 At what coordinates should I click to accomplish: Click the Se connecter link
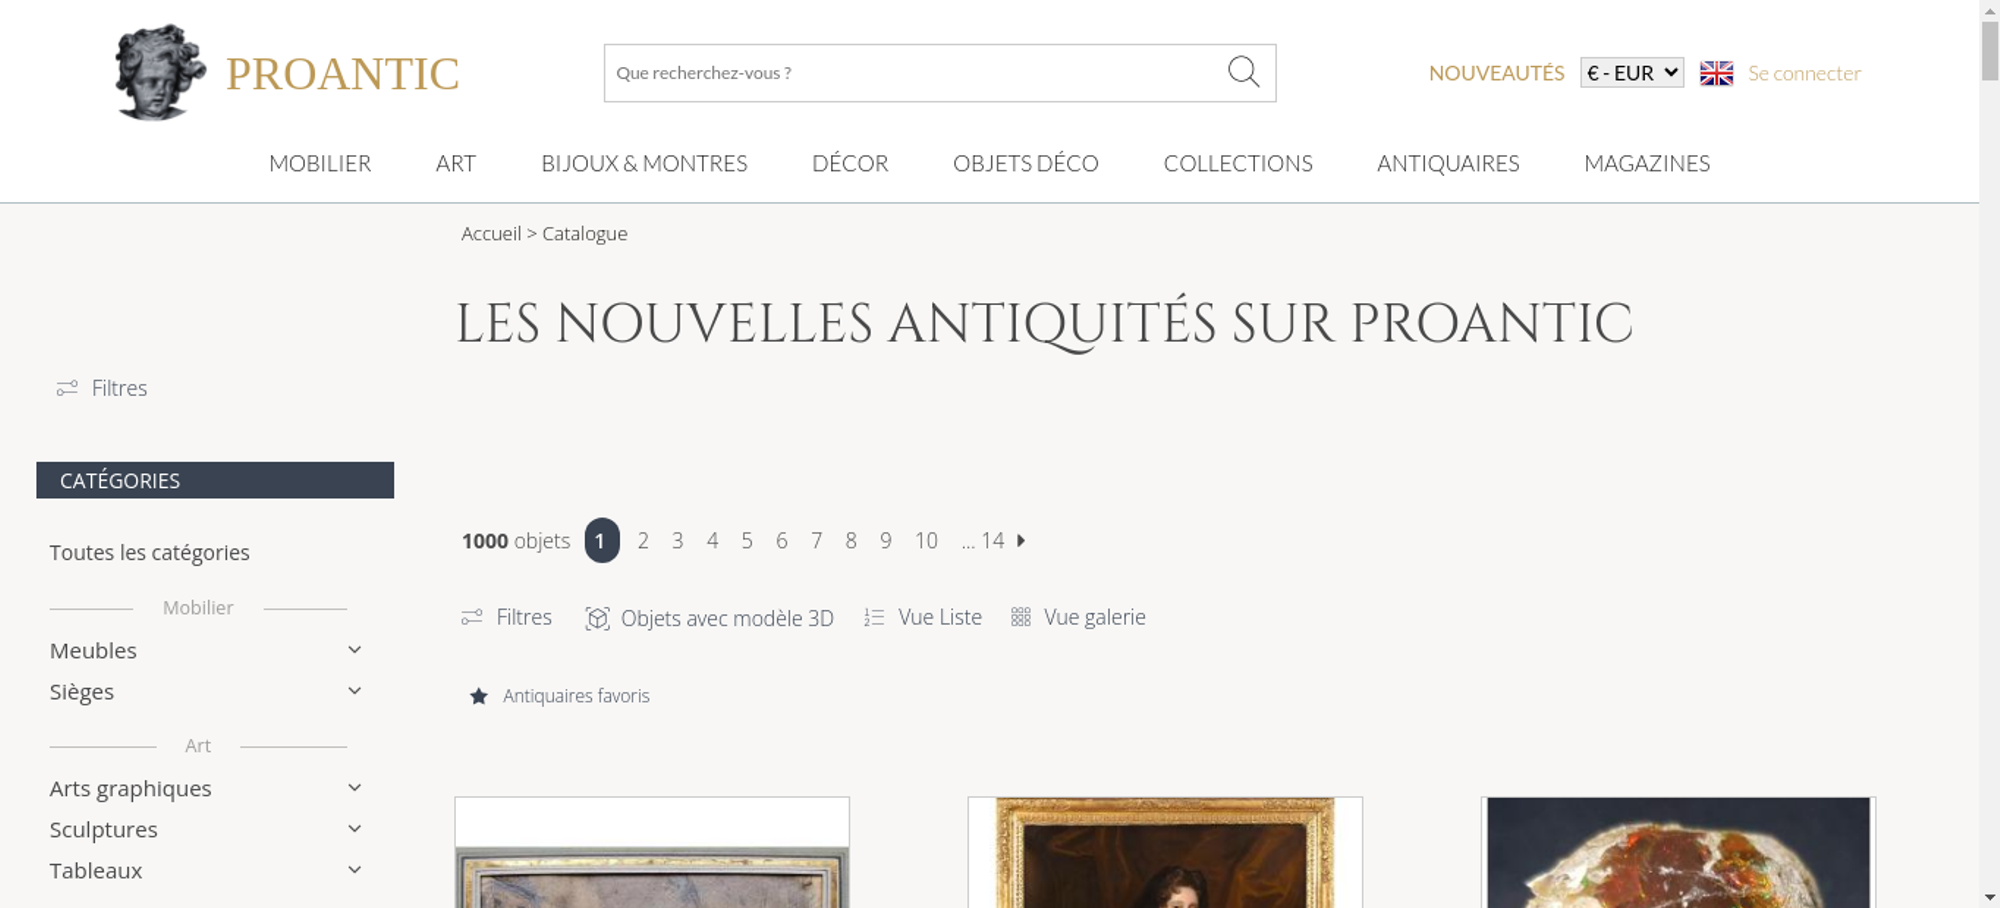click(1804, 73)
